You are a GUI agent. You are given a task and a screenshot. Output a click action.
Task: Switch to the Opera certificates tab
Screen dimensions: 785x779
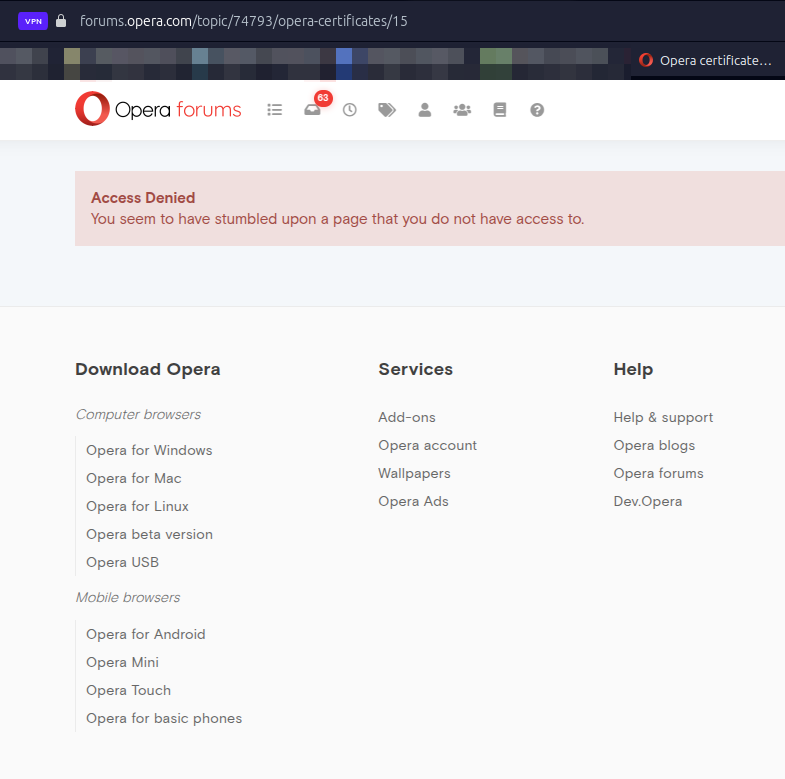point(706,60)
